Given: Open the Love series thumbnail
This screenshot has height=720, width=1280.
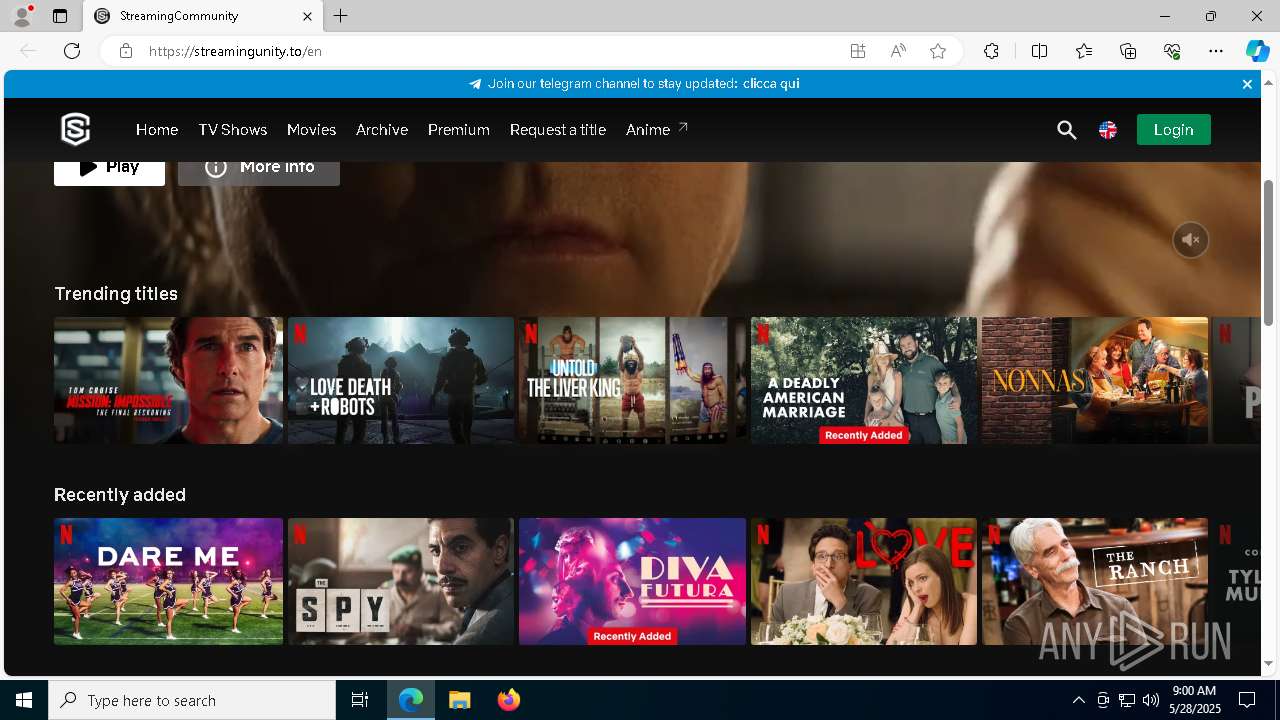Looking at the screenshot, I should [864, 581].
